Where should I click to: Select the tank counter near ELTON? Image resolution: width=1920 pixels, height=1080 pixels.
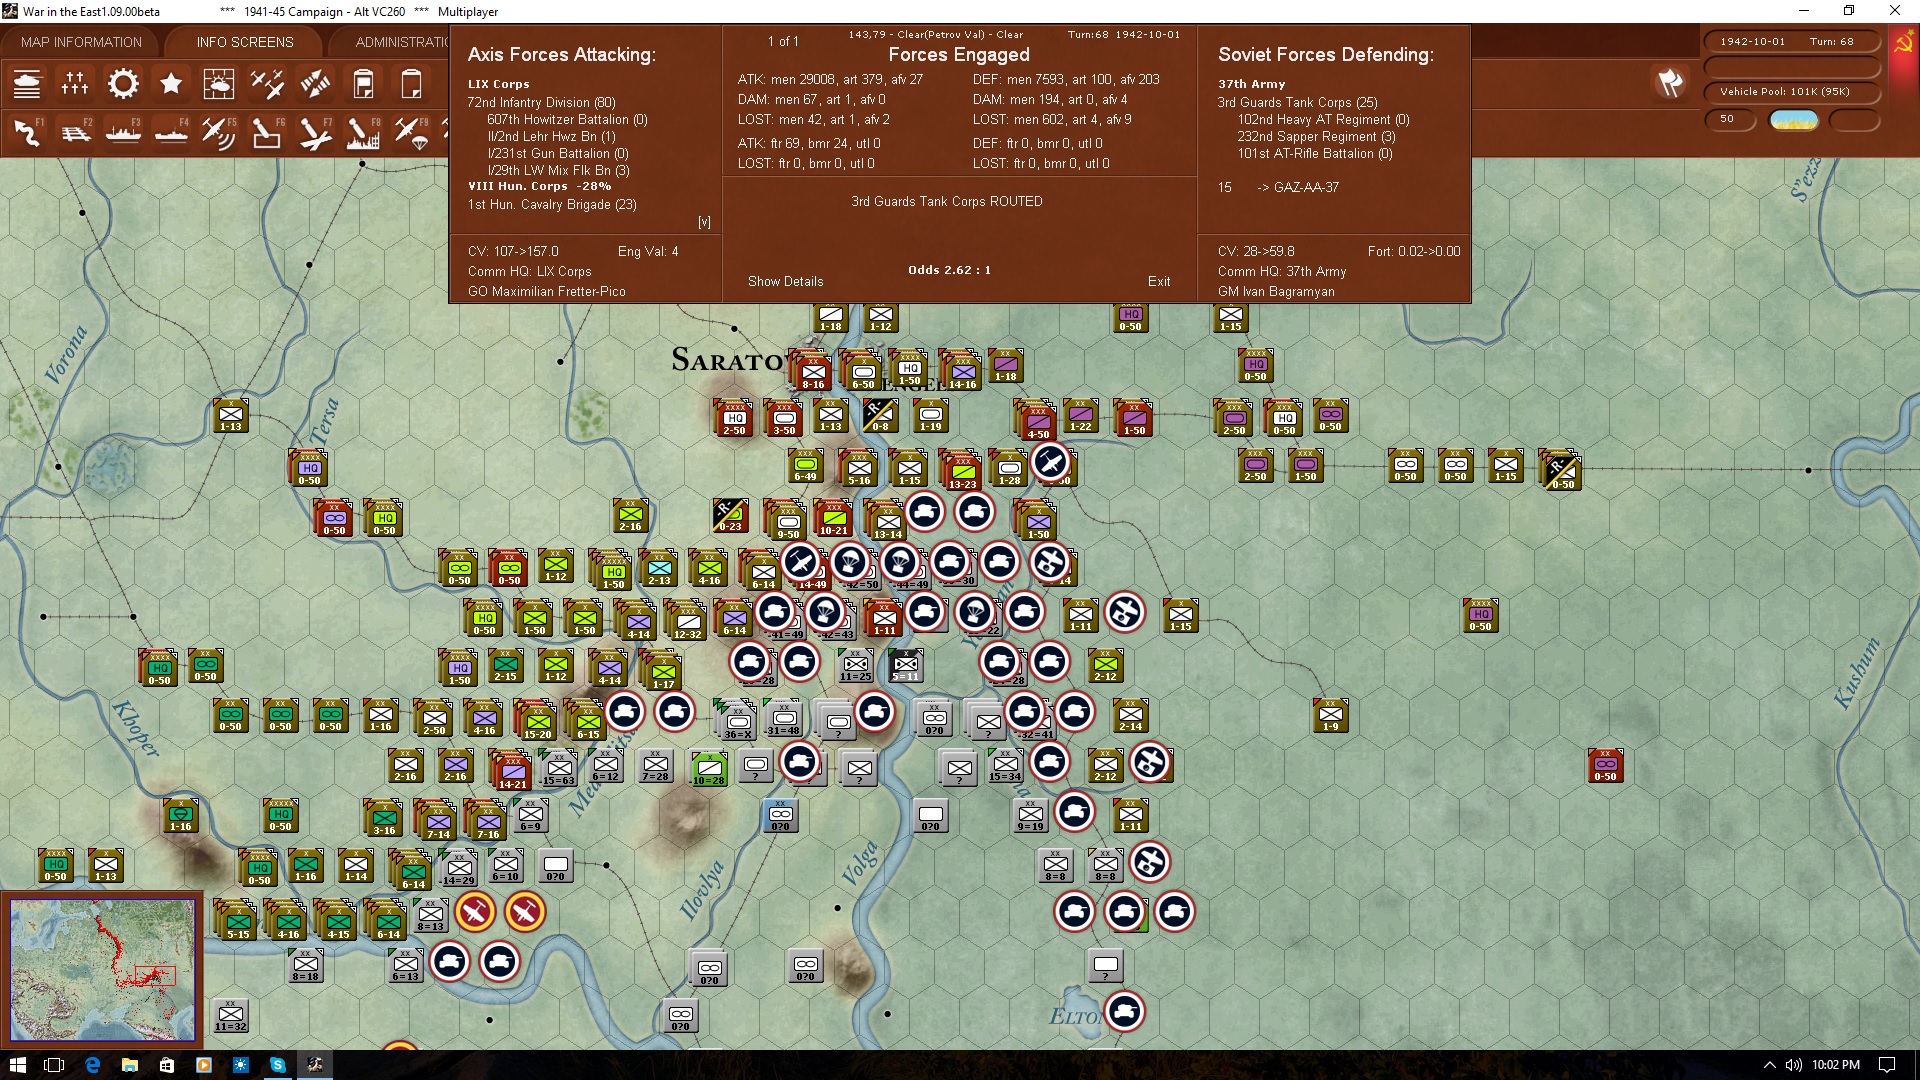pos(1125,1011)
